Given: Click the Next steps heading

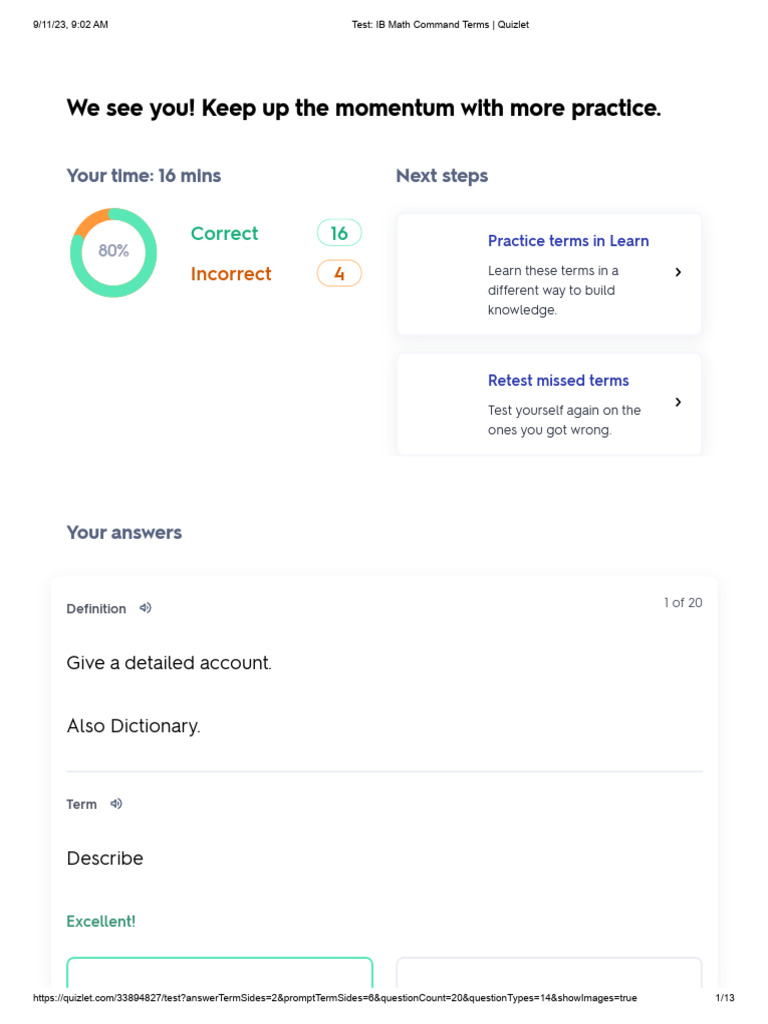Looking at the screenshot, I should [x=442, y=176].
